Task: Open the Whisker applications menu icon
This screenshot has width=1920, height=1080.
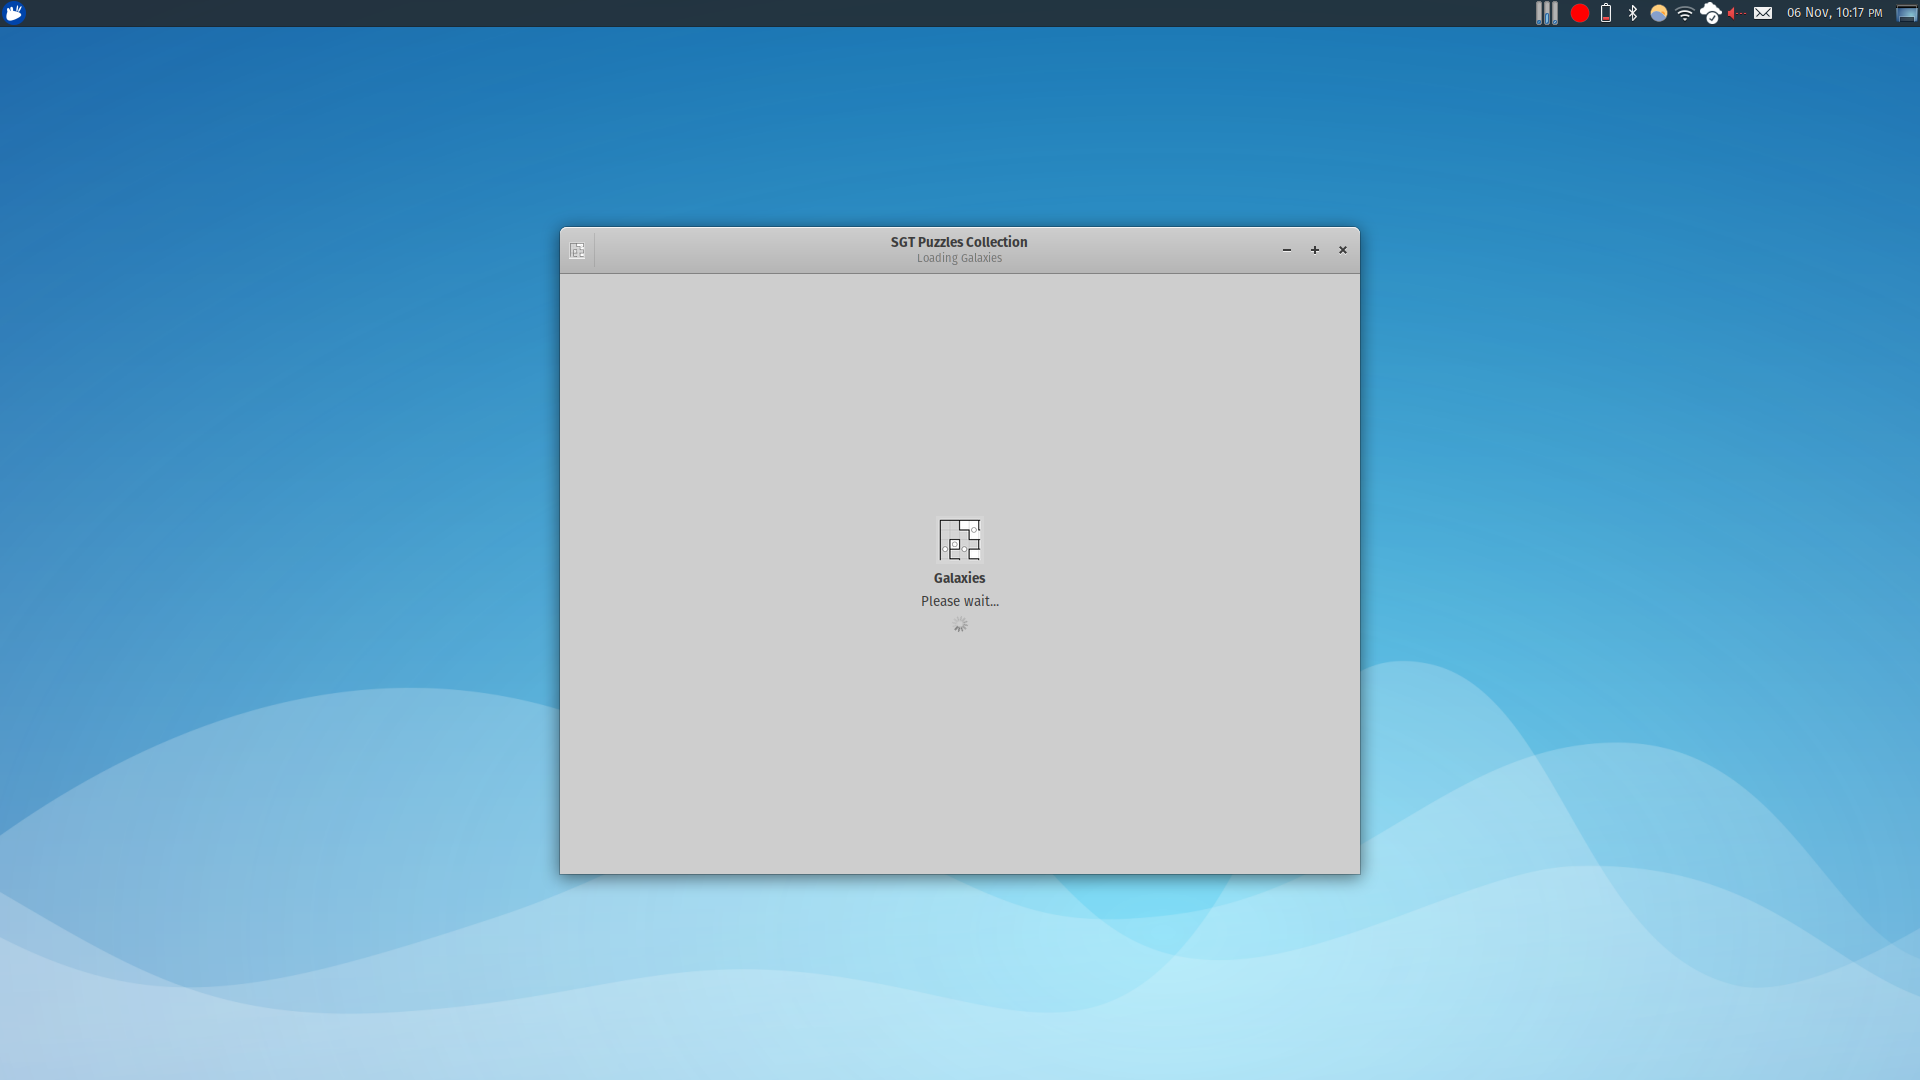Action: click(x=14, y=13)
